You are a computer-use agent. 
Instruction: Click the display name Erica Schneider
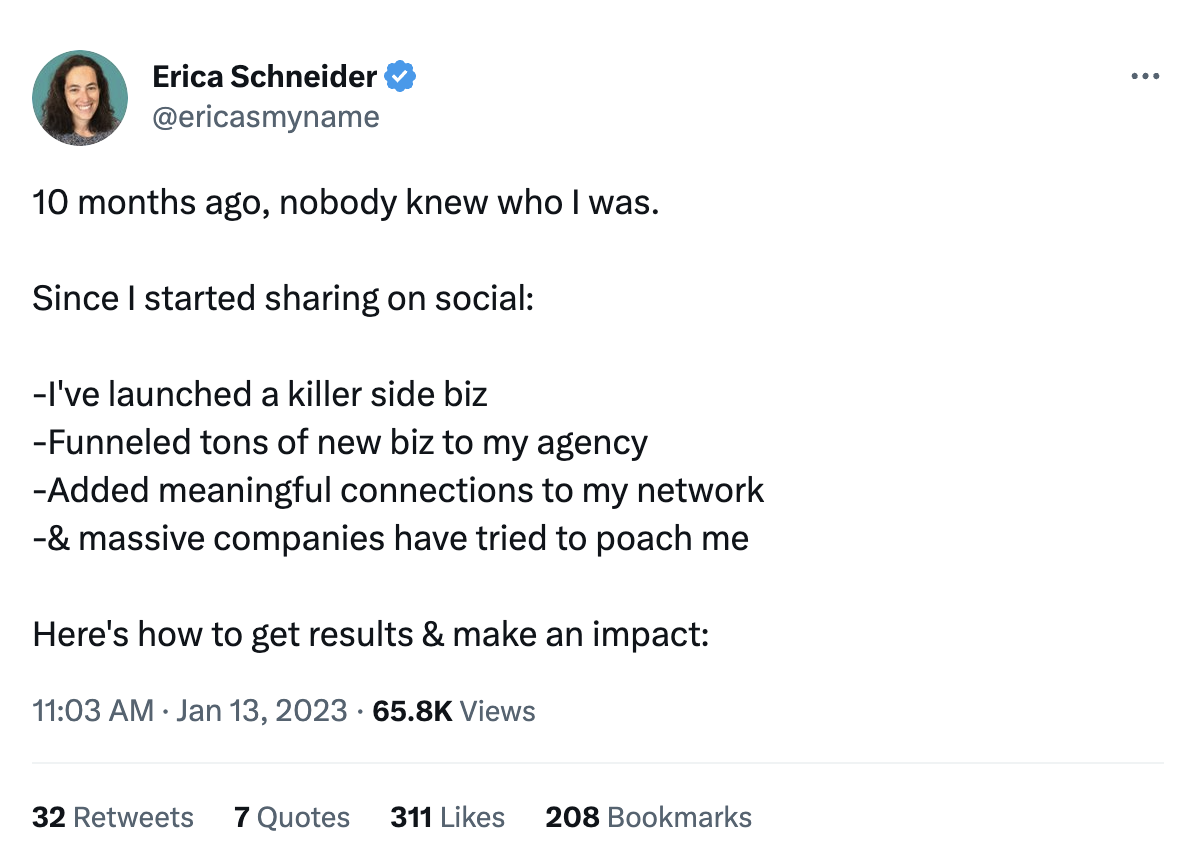[x=265, y=75]
